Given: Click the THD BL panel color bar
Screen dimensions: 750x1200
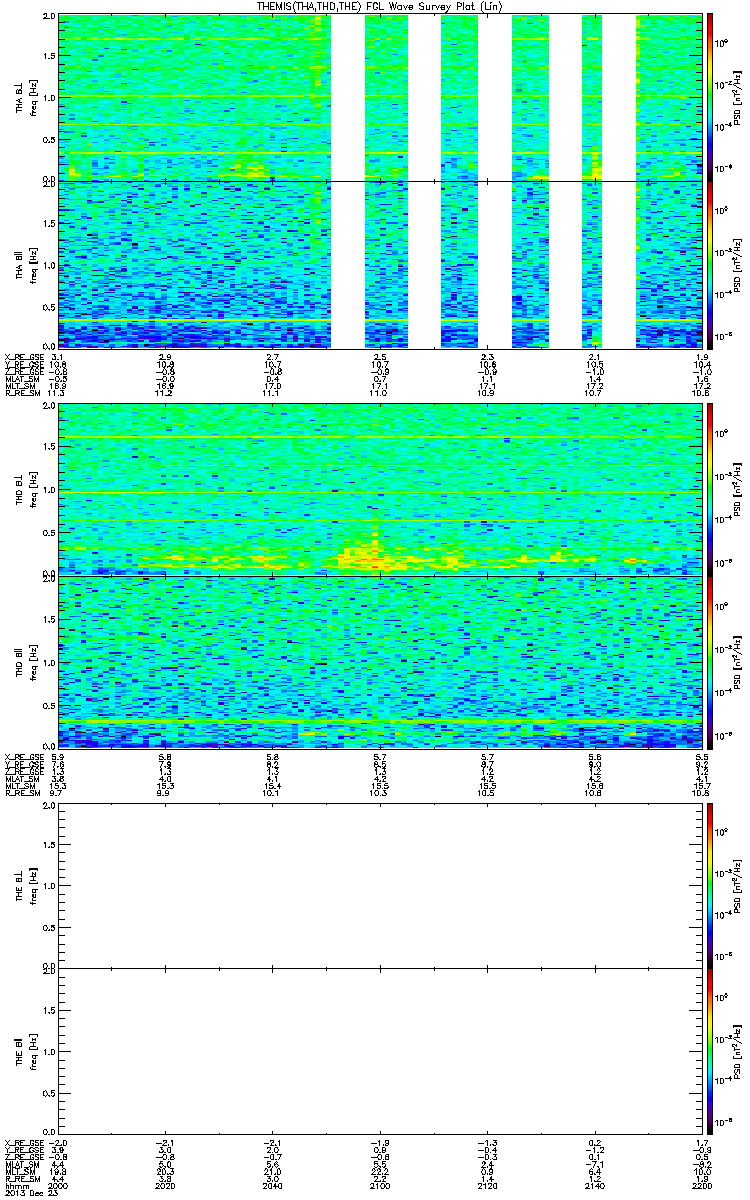Looking at the screenshot, I should [709, 490].
